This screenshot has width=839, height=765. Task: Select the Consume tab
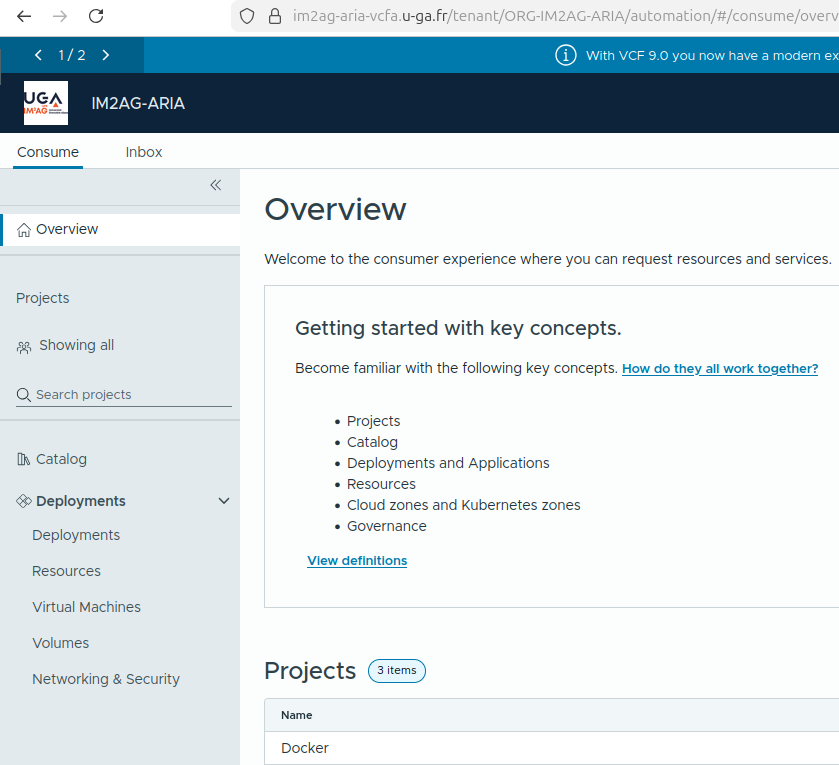(x=47, y=152)
